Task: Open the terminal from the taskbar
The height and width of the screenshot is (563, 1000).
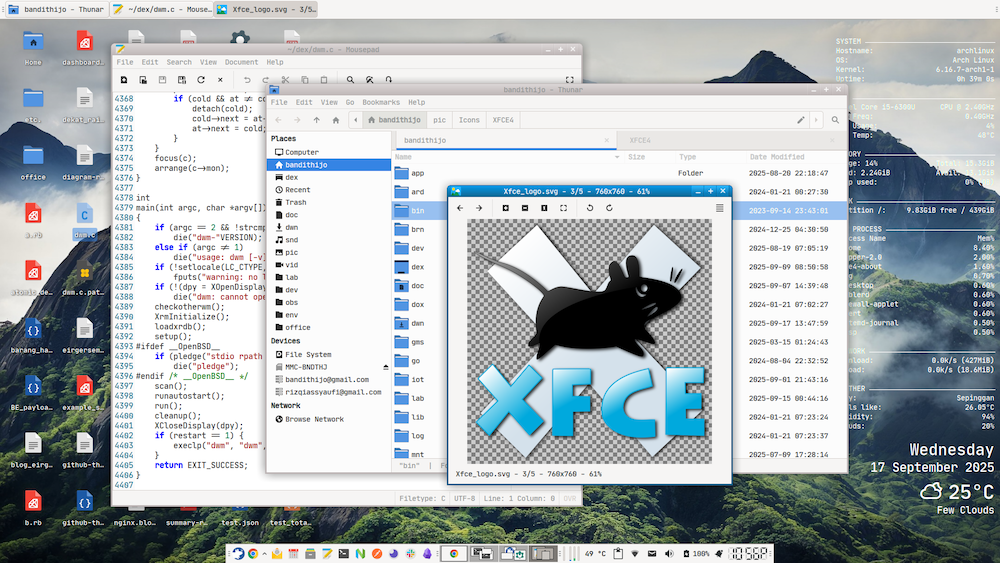Action: [343, 553]
